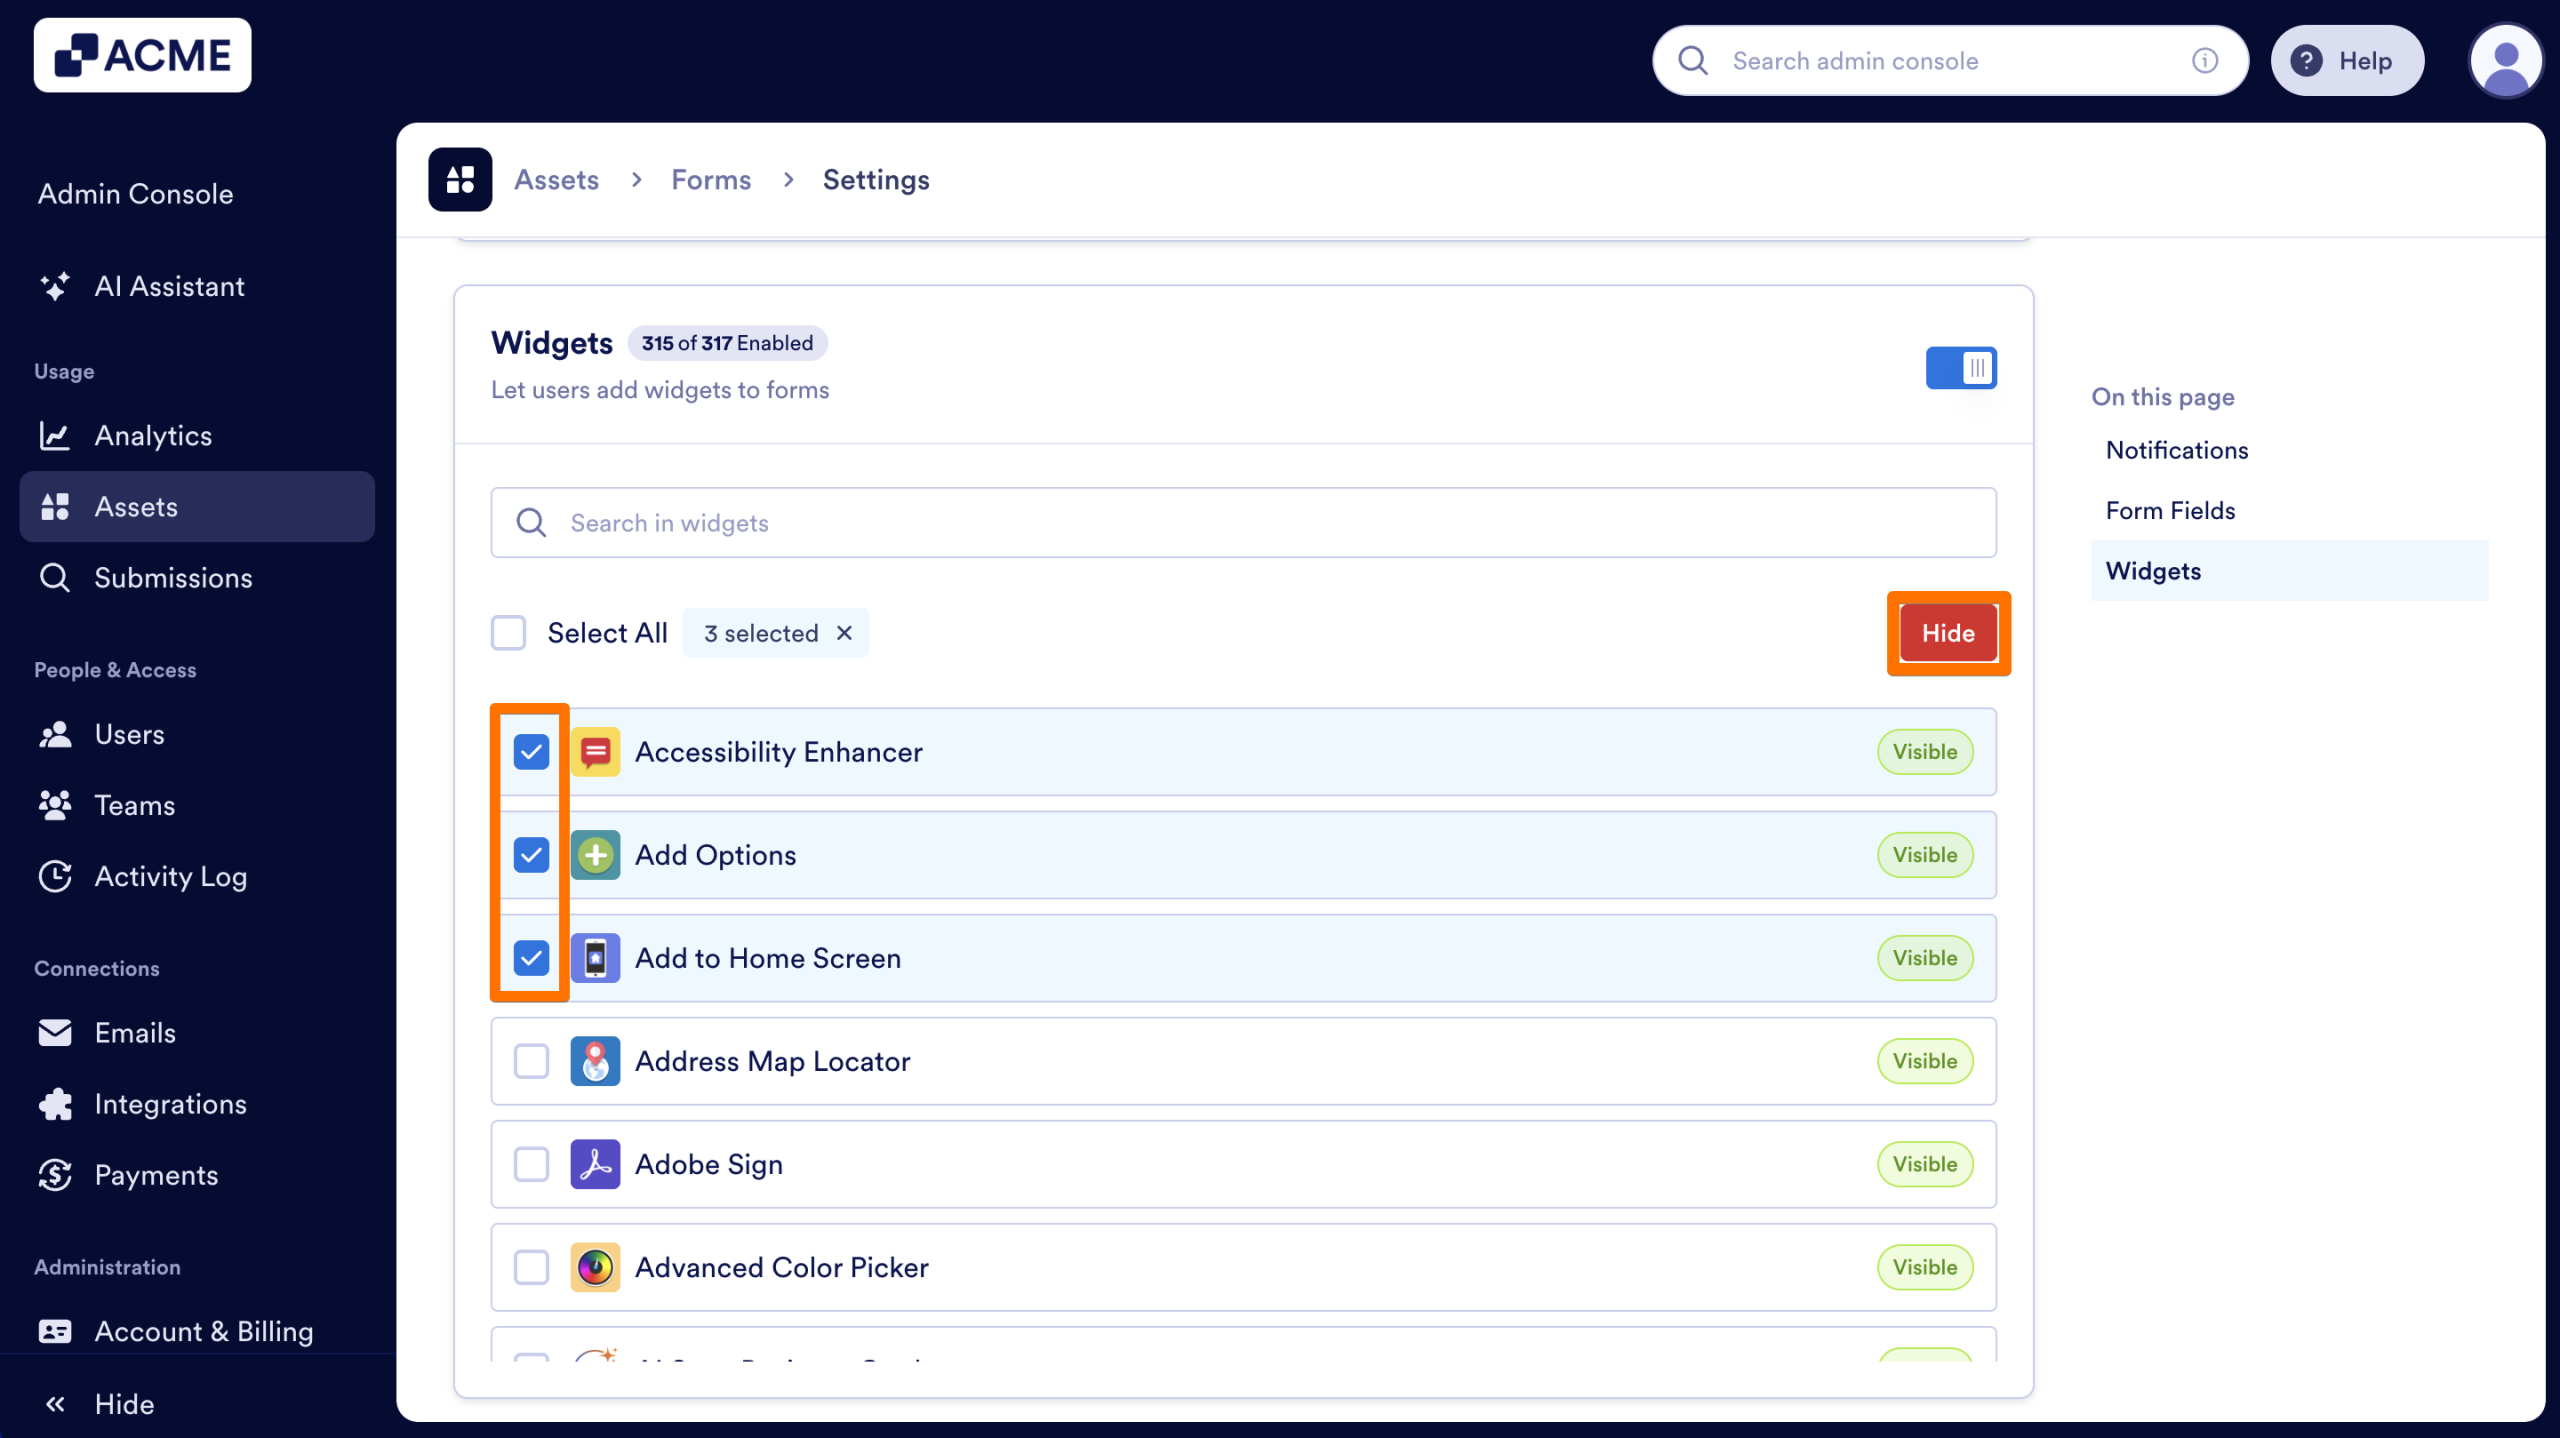This screenshot has height=1438, width=2560.
Task: Disable the Widgets master toggle switch
Action: tap(1961, 367)
